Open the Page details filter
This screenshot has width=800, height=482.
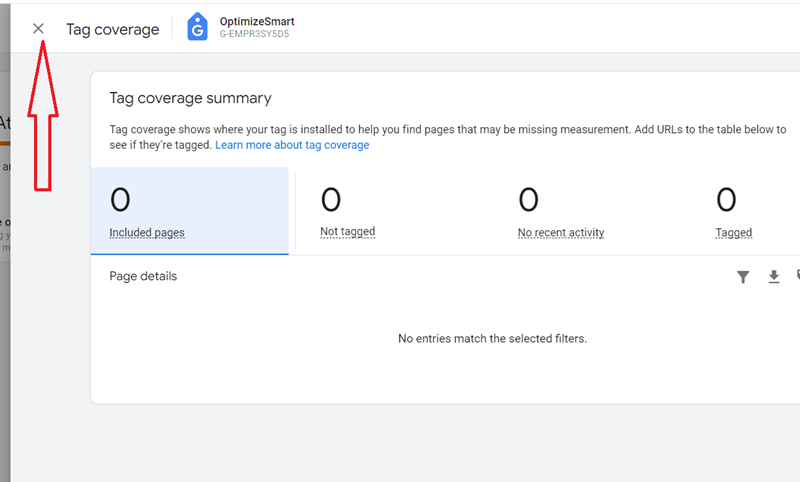(743, 277)
